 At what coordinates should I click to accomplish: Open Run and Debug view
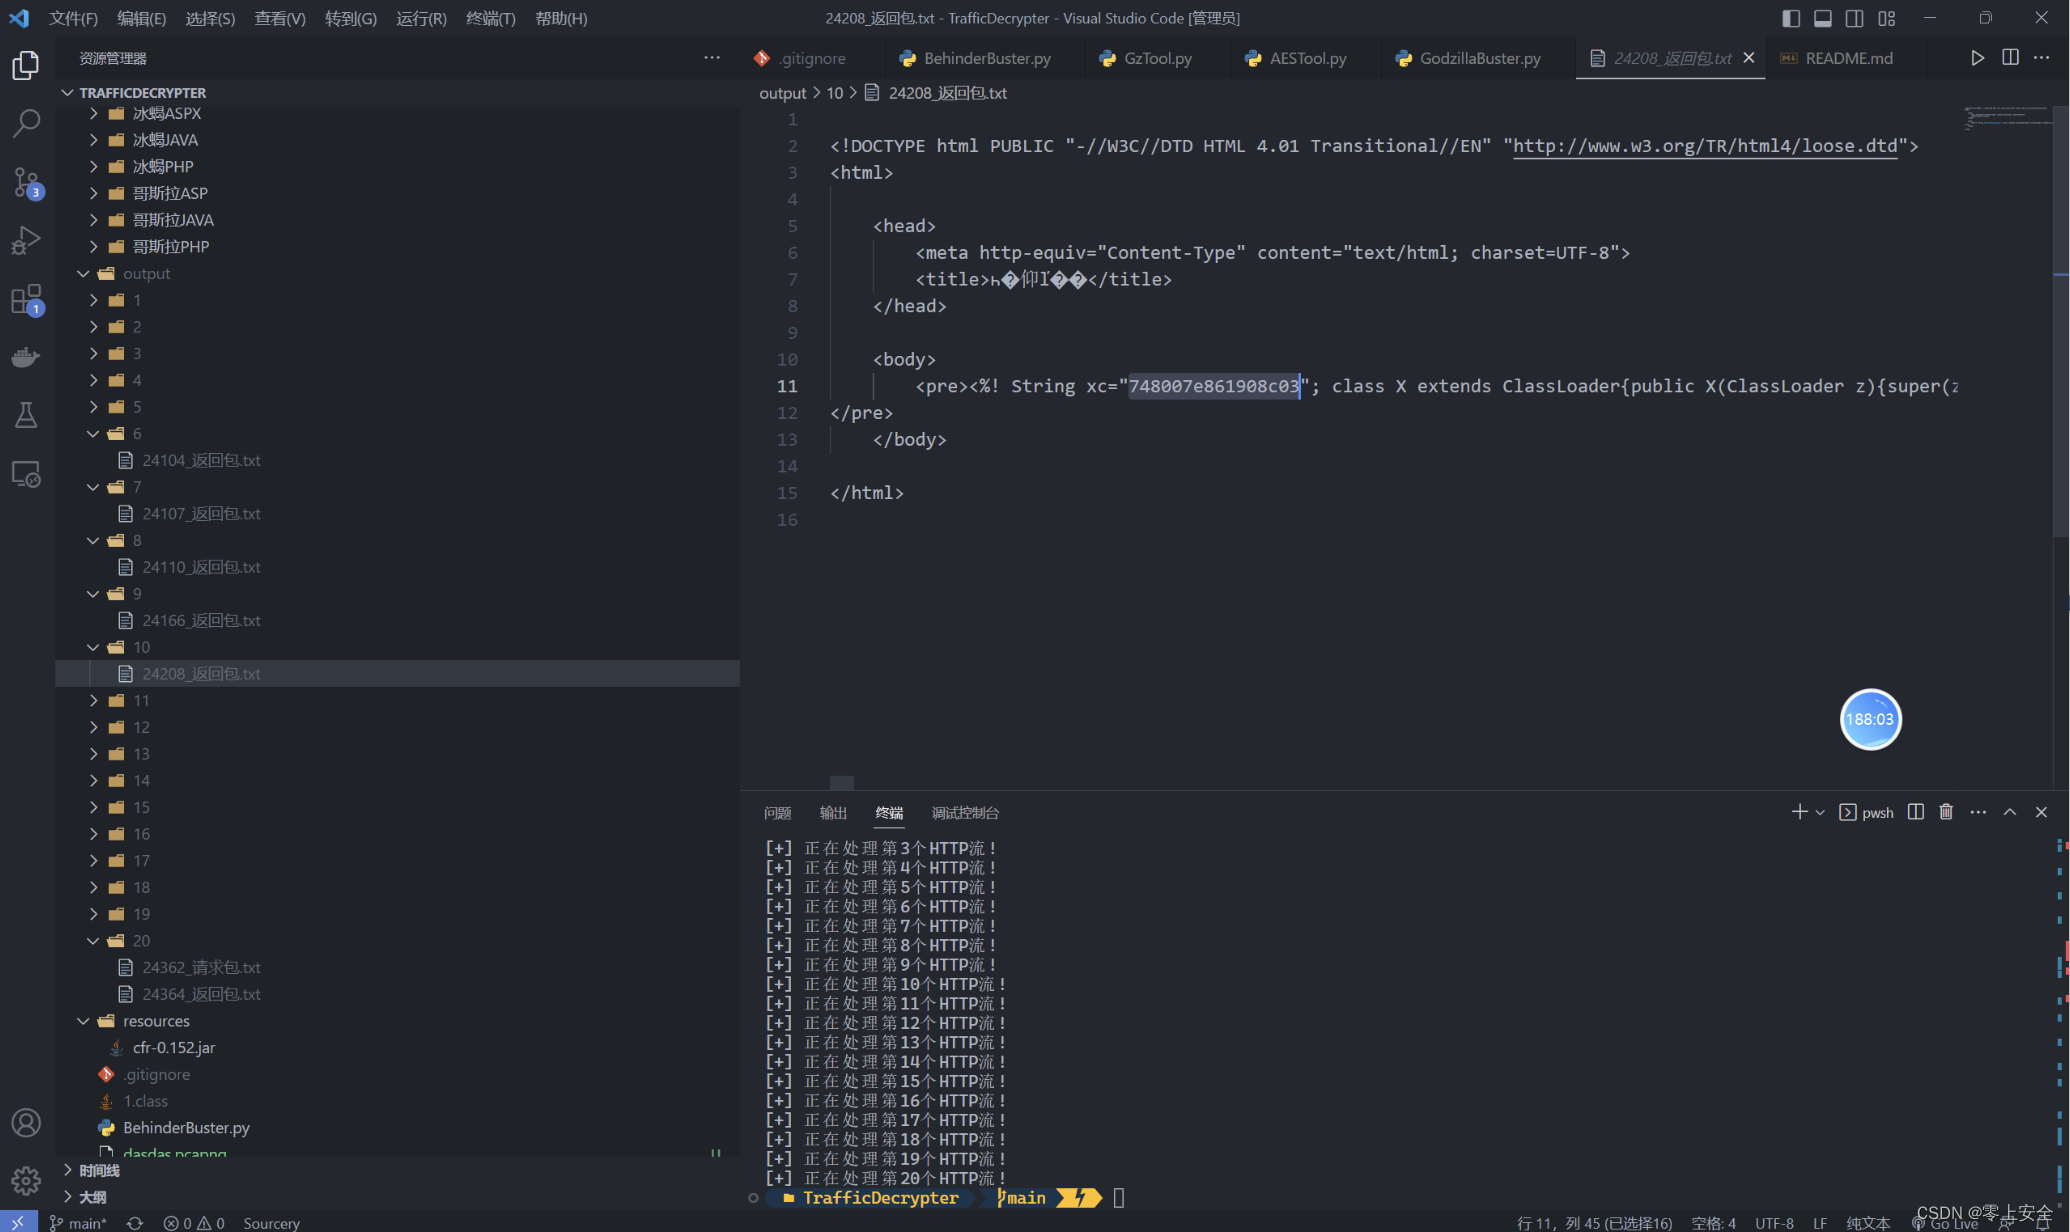(x=26, y=240)
